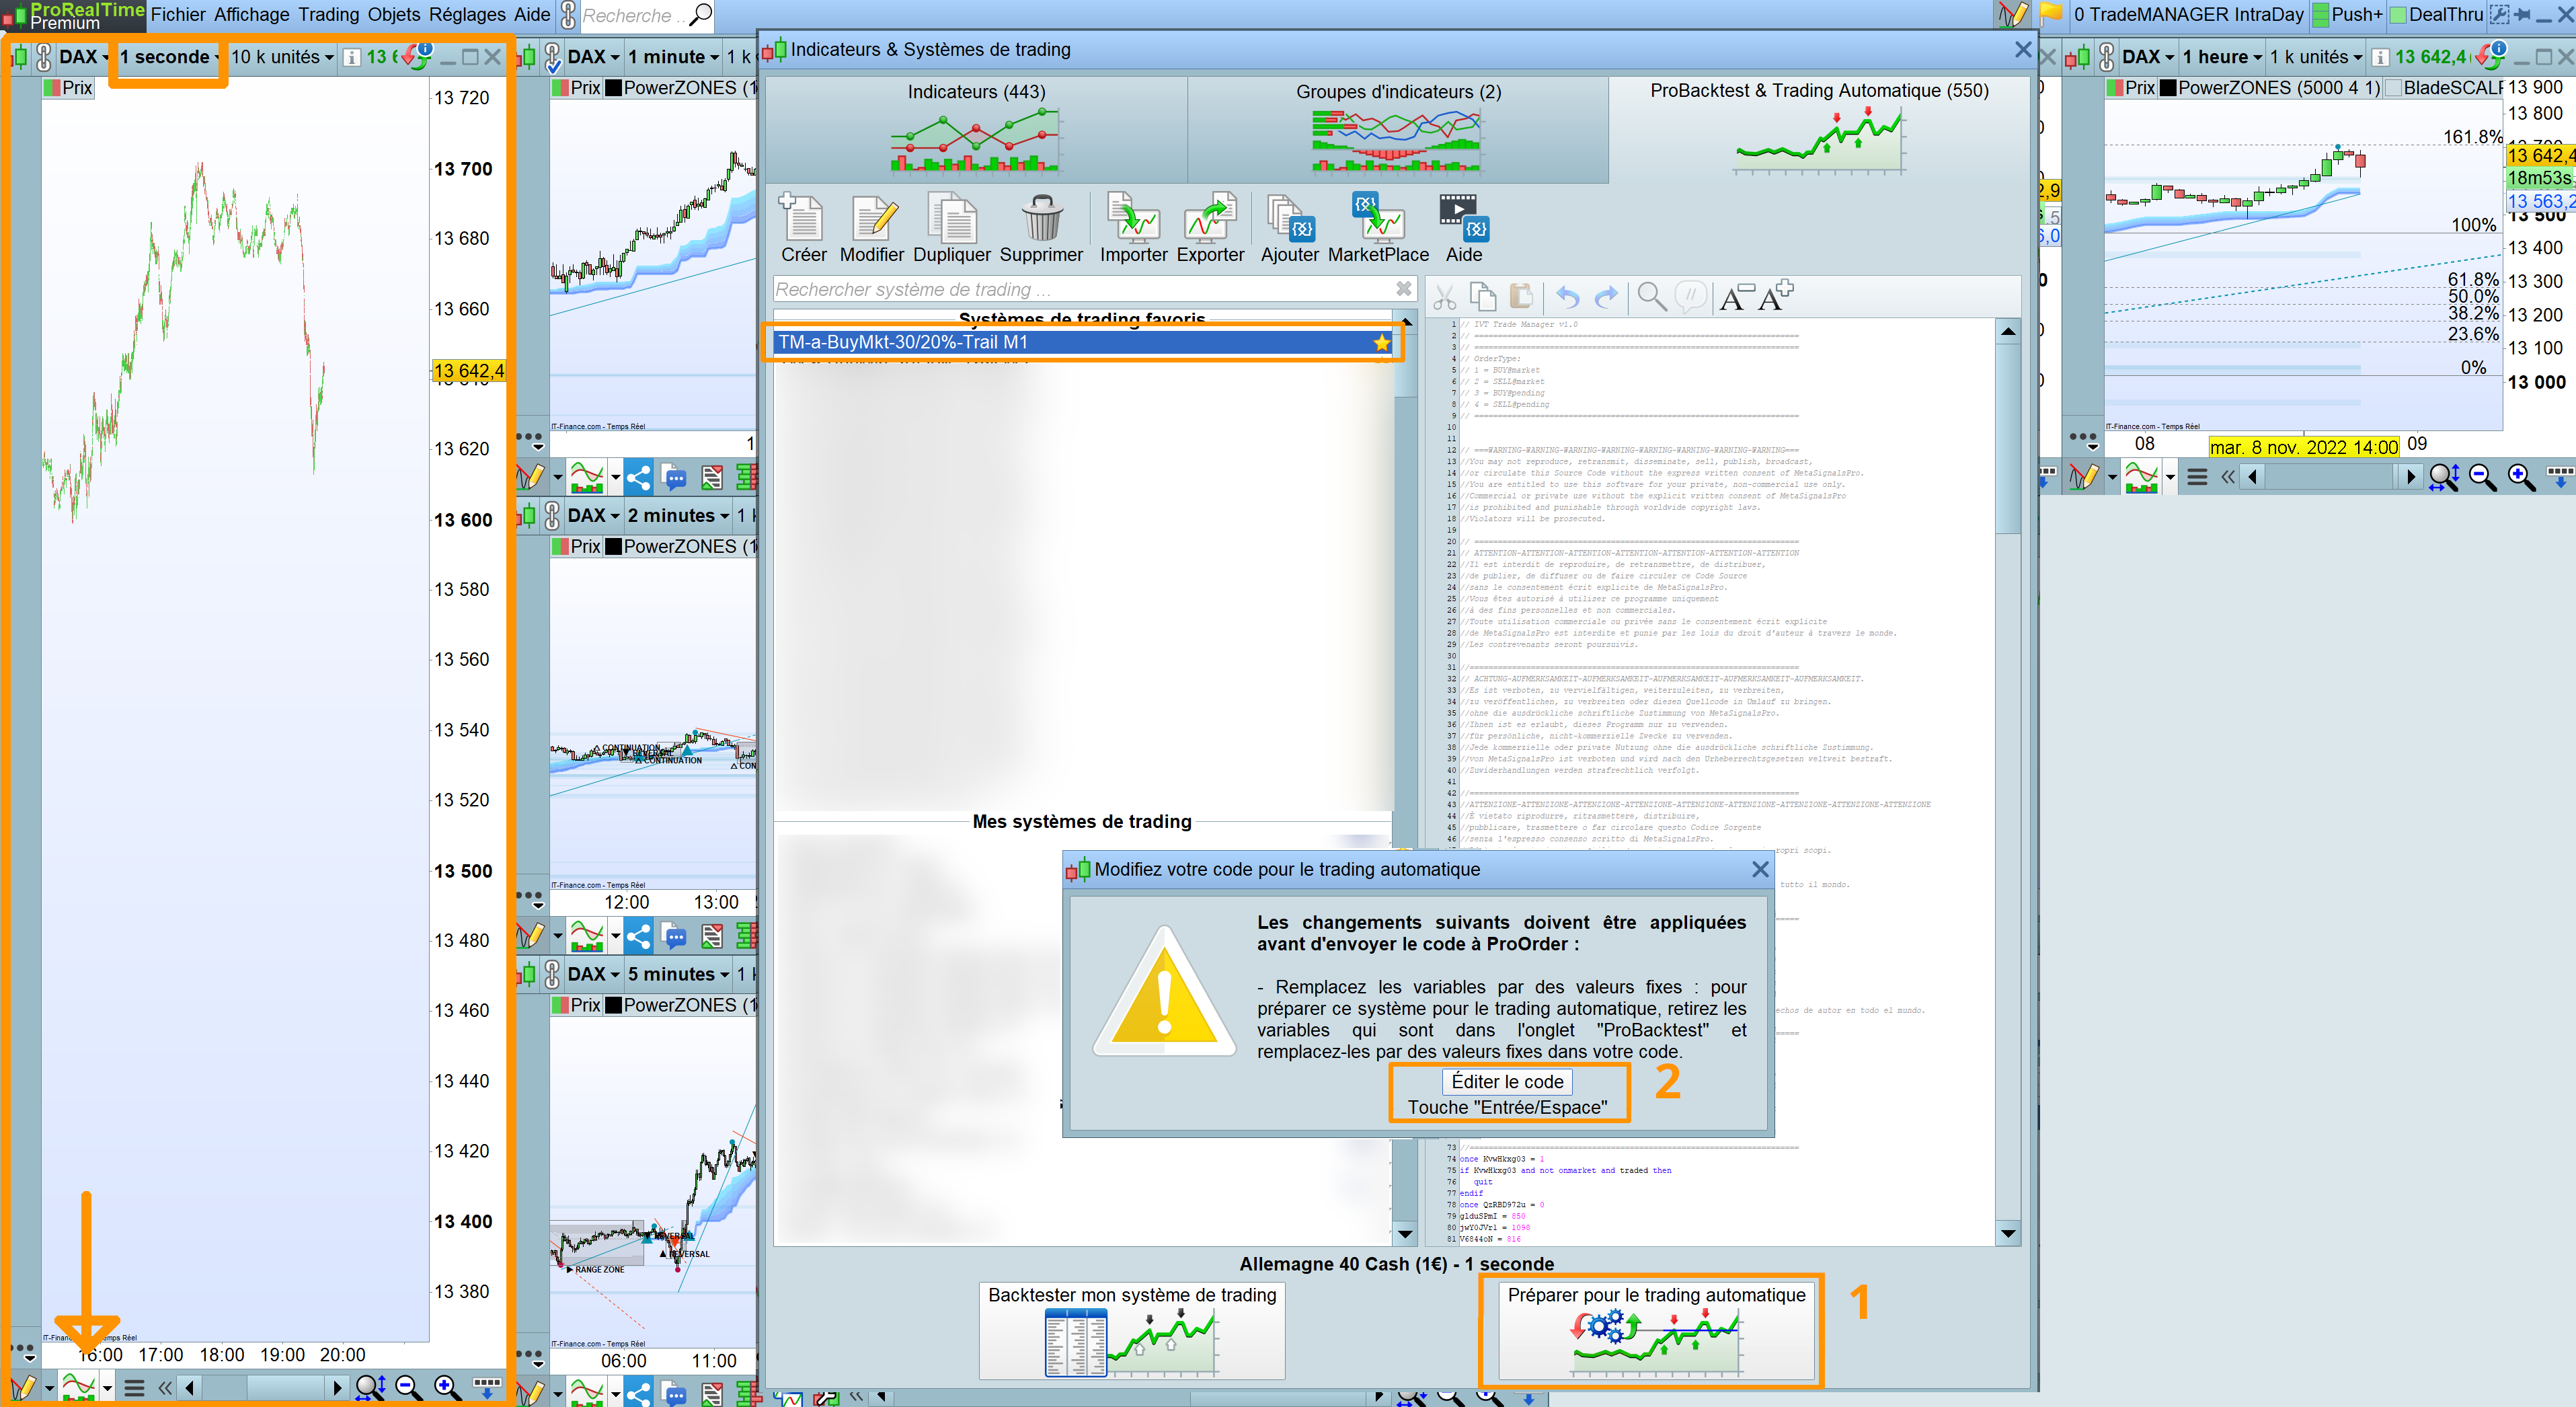Click the time scrollbar on the 1 heure chart
The image size is (2576, 1407).
click(2331, 478)
